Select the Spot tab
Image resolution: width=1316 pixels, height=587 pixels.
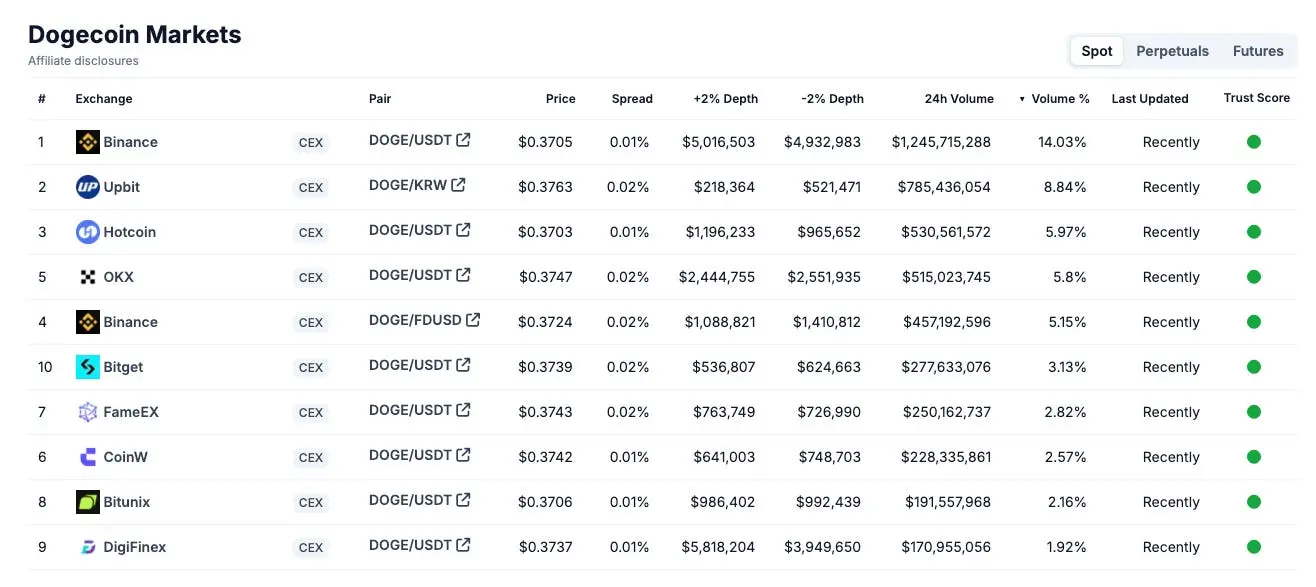[x=1097, y=51]
